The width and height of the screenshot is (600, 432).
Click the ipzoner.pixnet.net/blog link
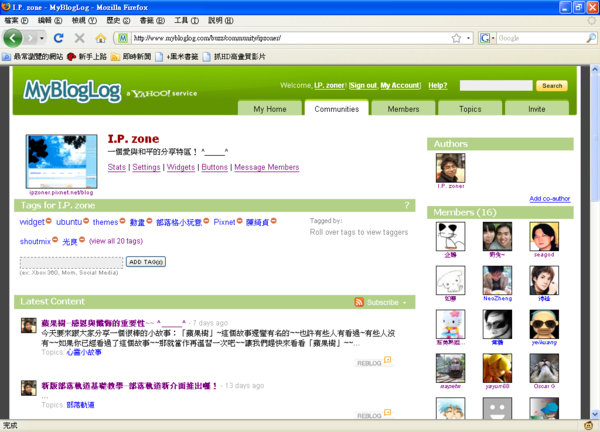61,192
